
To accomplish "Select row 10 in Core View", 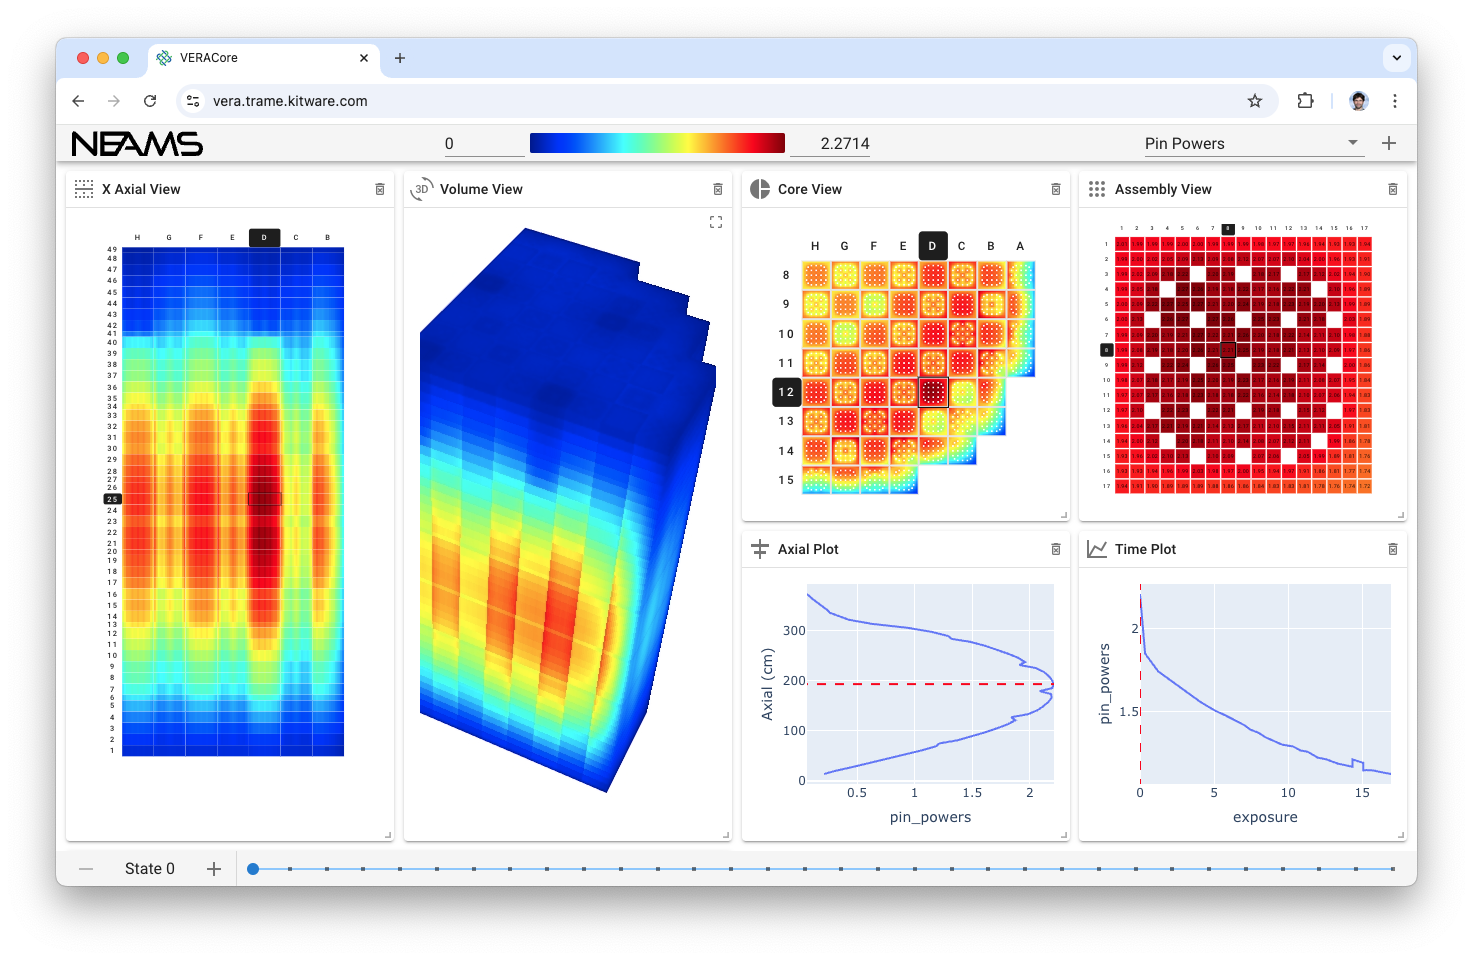I will point(786,334).
